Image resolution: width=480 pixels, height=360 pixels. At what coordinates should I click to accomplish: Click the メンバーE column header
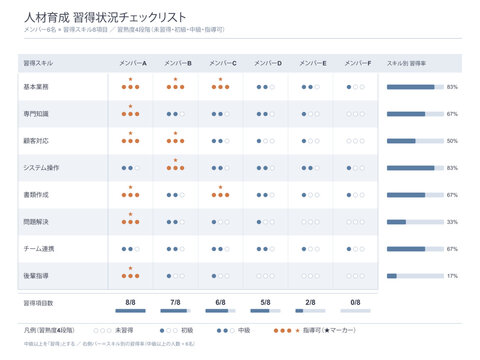coord(313,63)
